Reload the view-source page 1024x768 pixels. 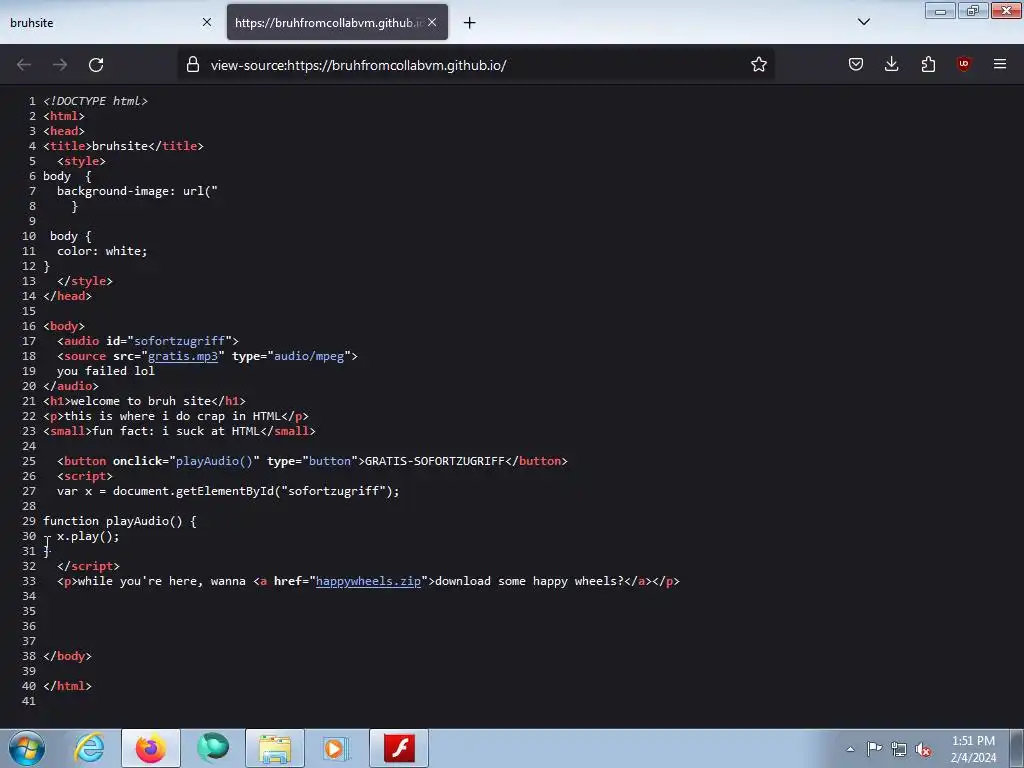pyautogui.click(x=96, y=65)
